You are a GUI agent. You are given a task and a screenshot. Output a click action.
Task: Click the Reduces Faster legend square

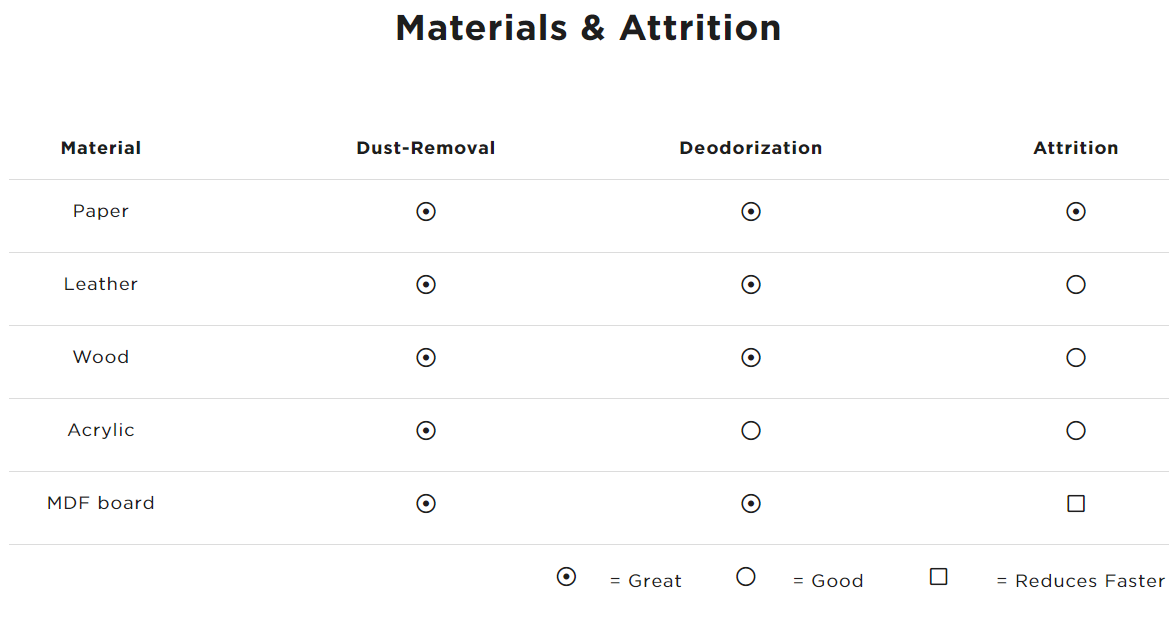click(938, 577)
